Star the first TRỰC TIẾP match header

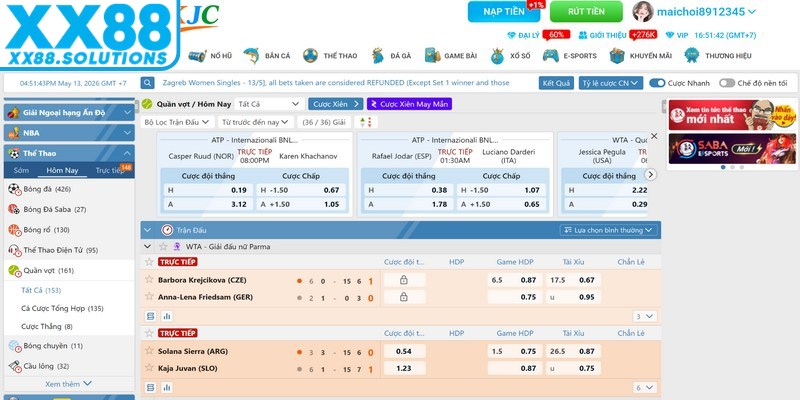point(149,262)
